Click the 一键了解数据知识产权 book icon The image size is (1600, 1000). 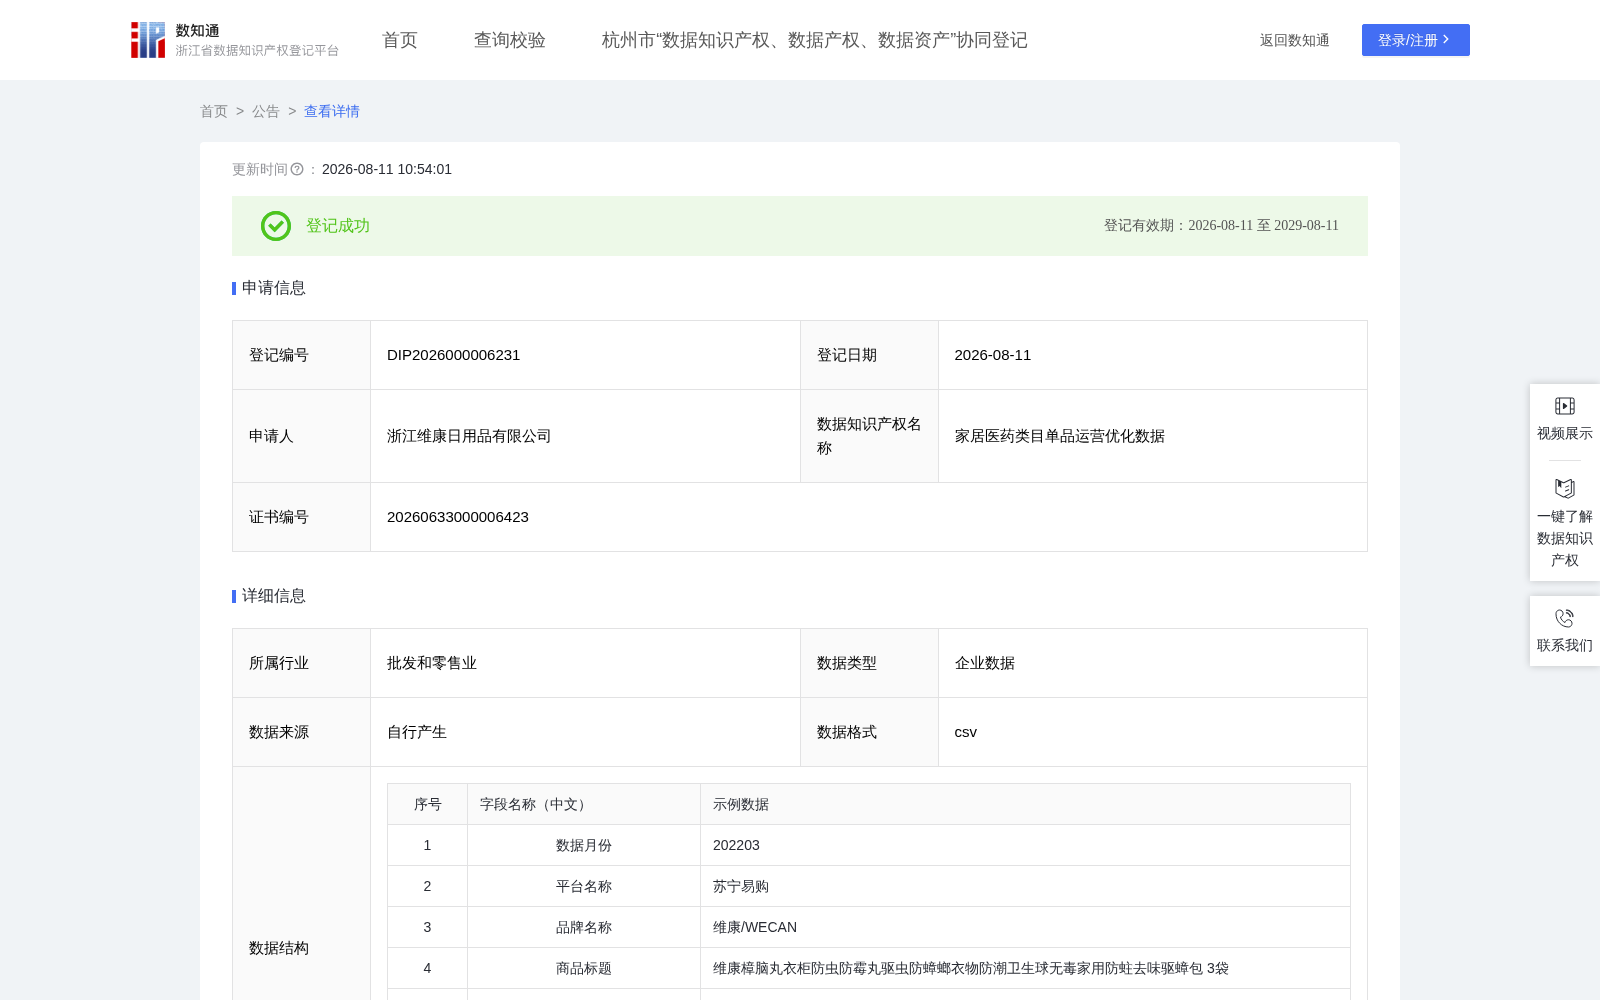point(1565,489)
